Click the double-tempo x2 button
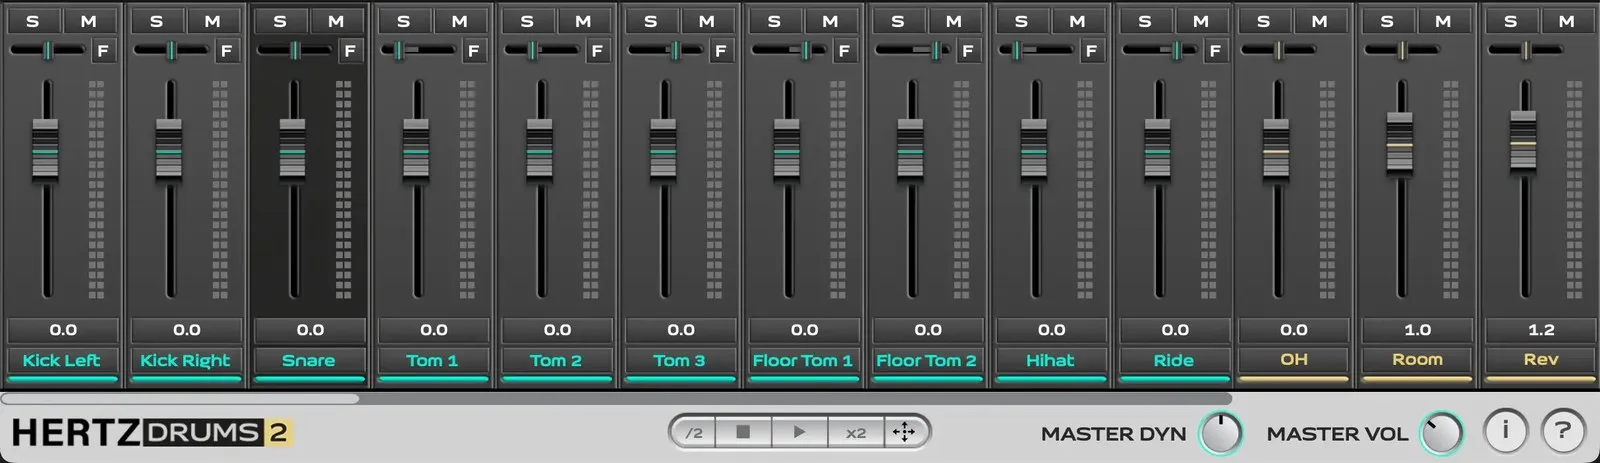 coord(856,433)
